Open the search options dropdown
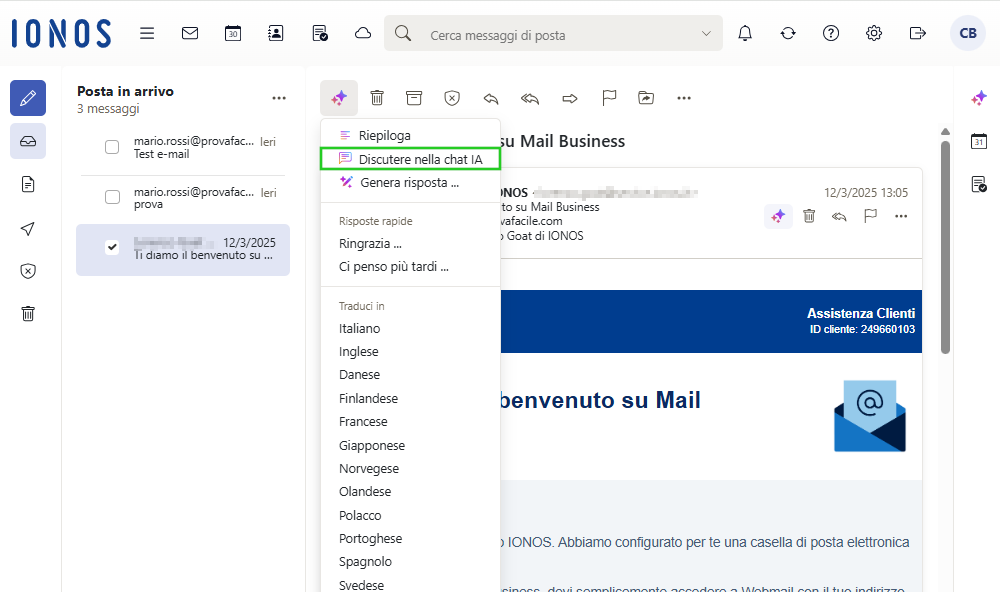Viewport: 1000px width, 592px height. [x=706, y=33]
